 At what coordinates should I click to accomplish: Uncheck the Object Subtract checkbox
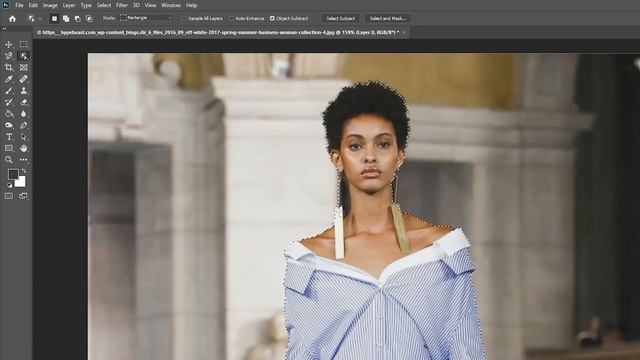coord(272,18)
